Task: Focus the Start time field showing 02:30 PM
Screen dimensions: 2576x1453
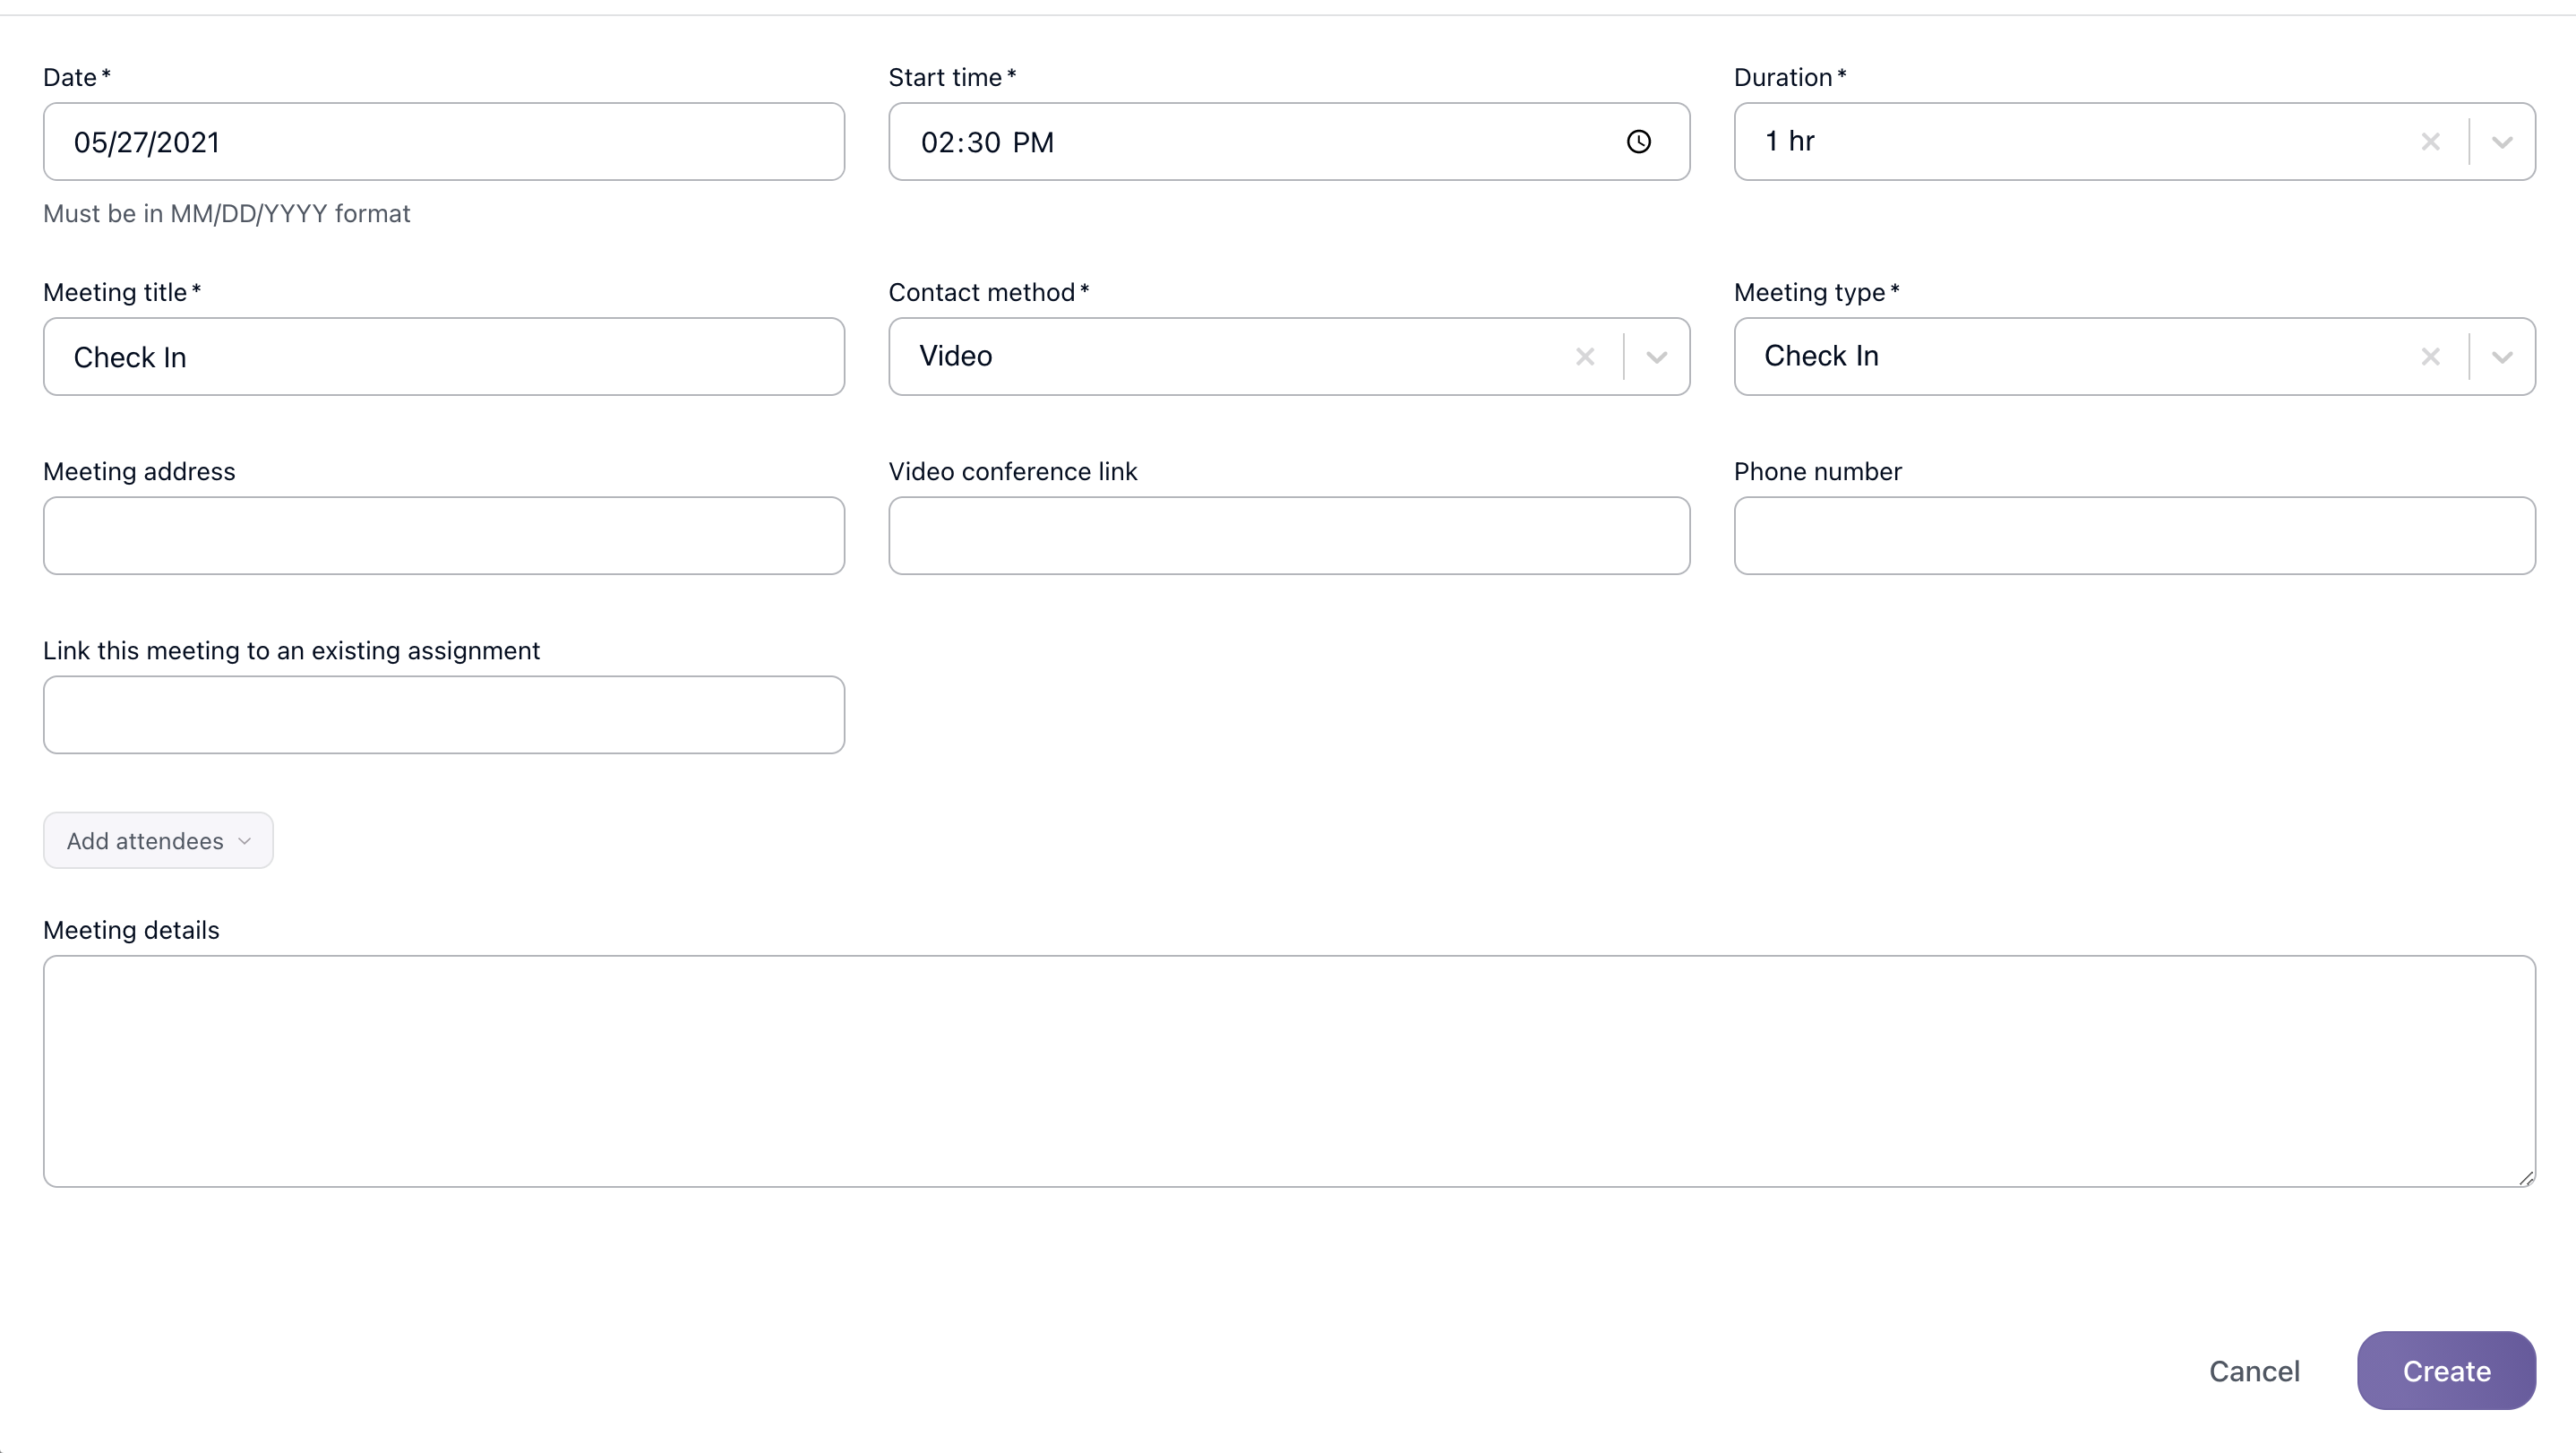Action: (1289, 142)
